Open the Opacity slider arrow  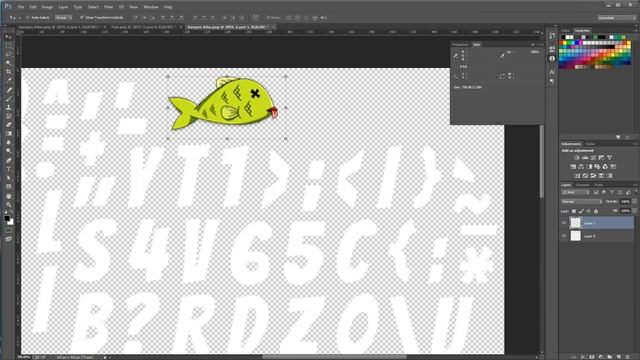click(634, 202)
